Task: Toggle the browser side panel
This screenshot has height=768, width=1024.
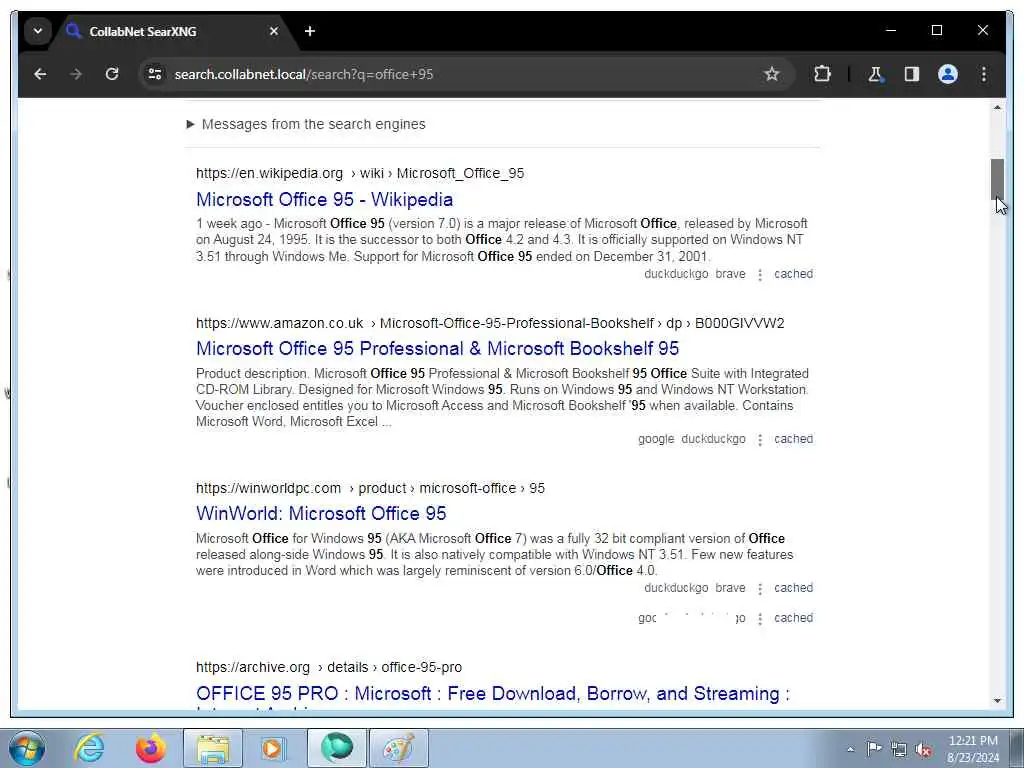Action: coord(912,74)
